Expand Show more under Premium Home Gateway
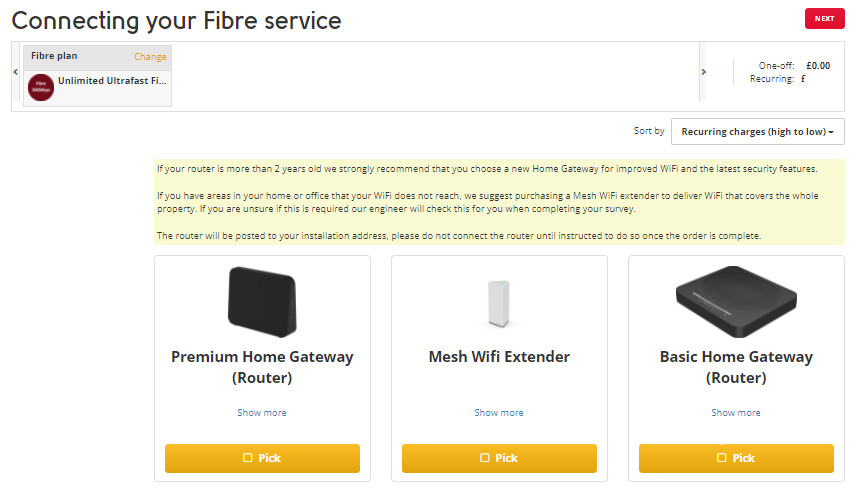The height and width of the screenshot is (489, 858). 262,412
